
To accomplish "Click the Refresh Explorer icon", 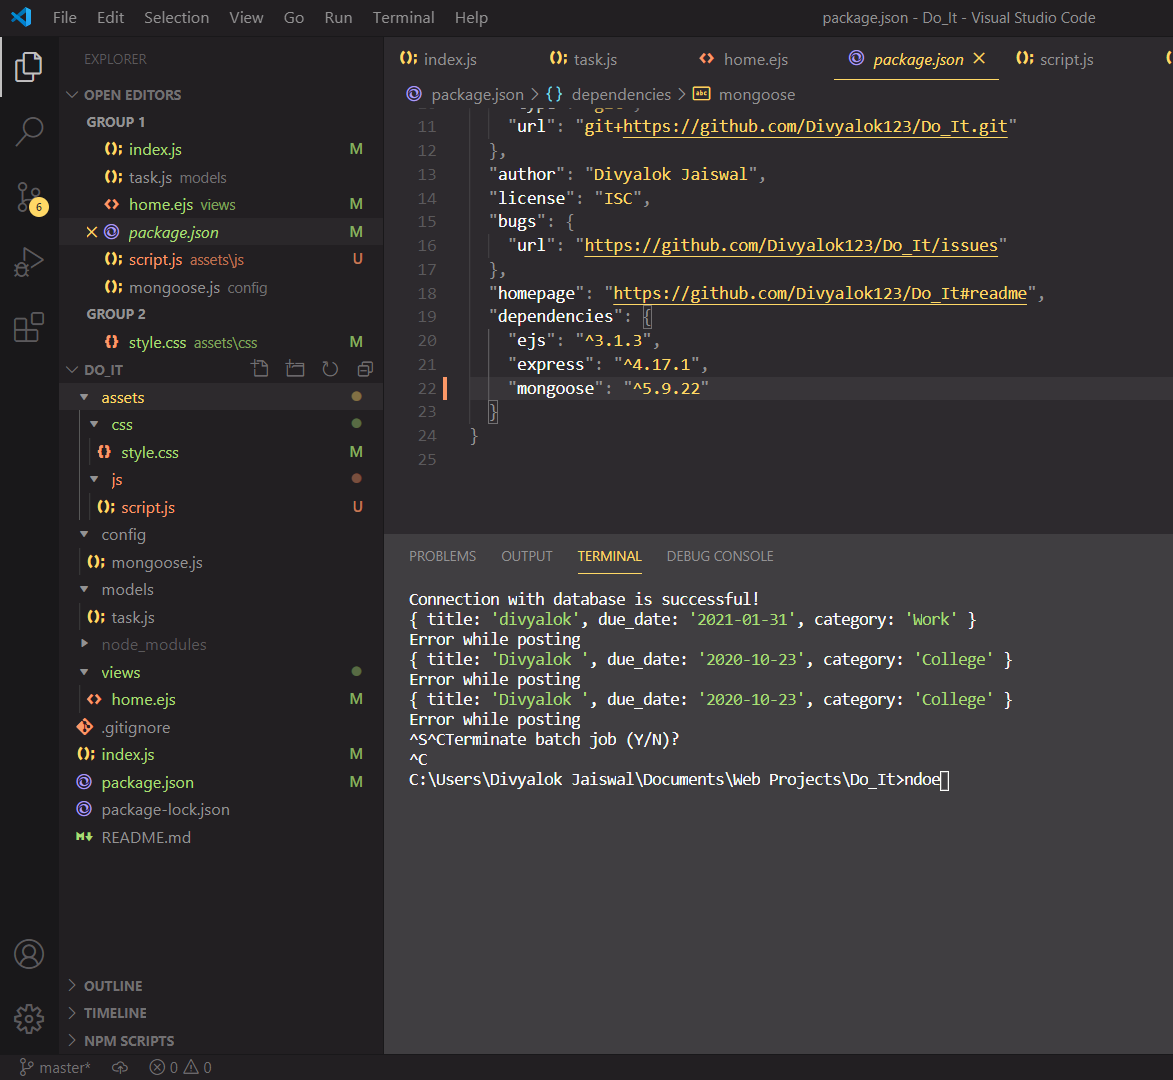I will click(x=330, y=369).
